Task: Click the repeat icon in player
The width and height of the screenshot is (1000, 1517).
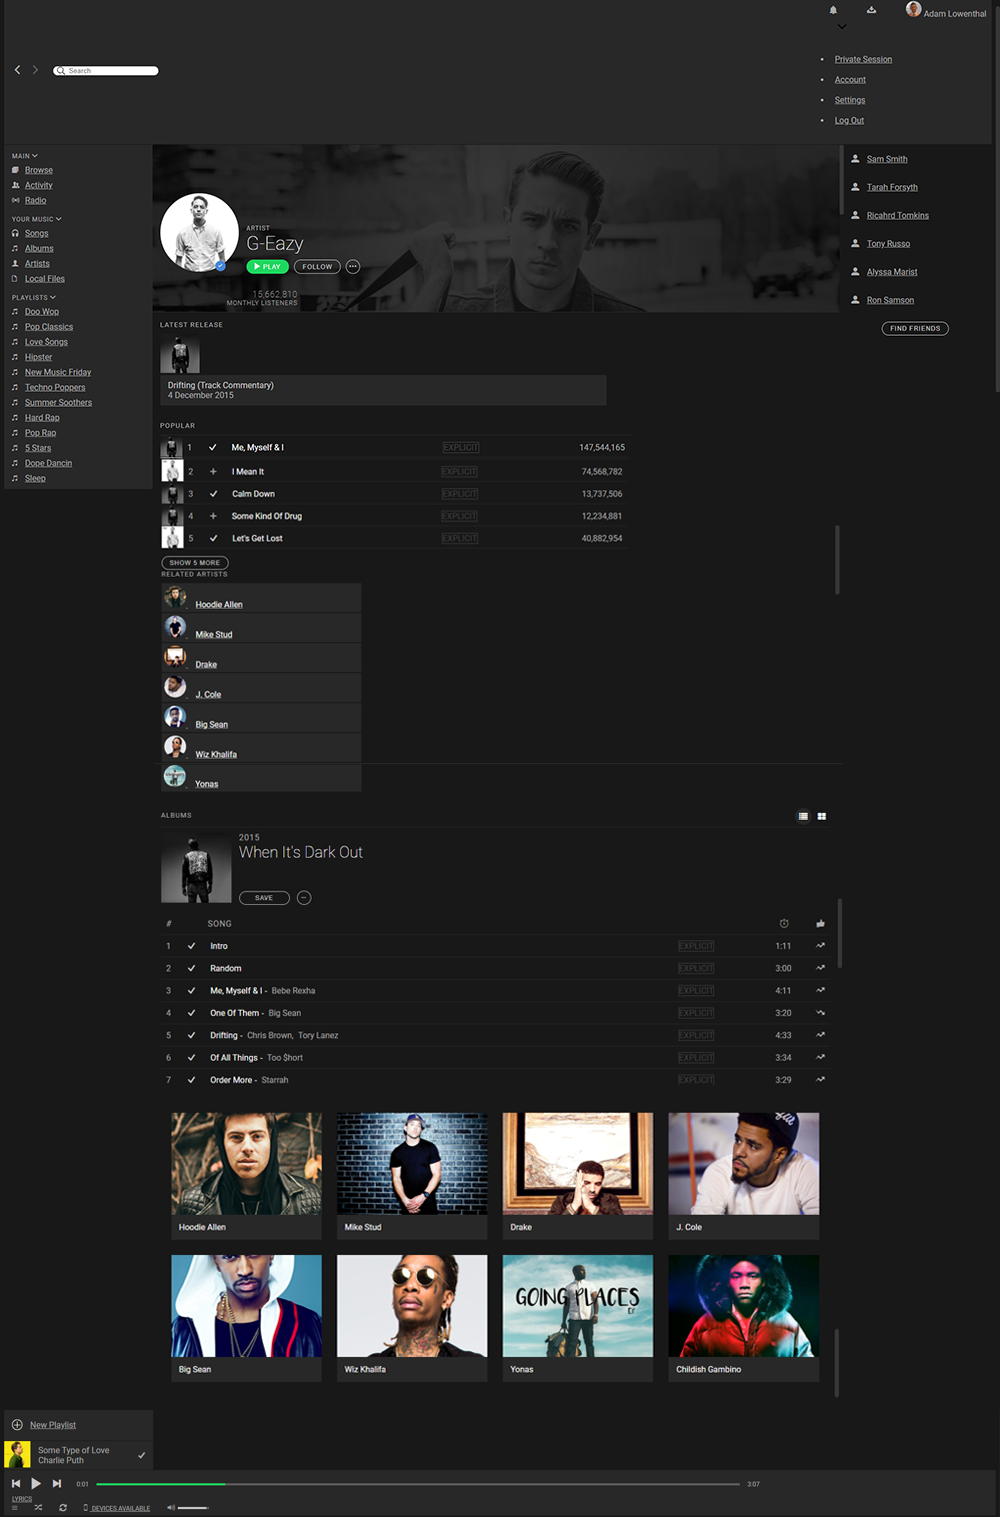Action: (63, 1507)
